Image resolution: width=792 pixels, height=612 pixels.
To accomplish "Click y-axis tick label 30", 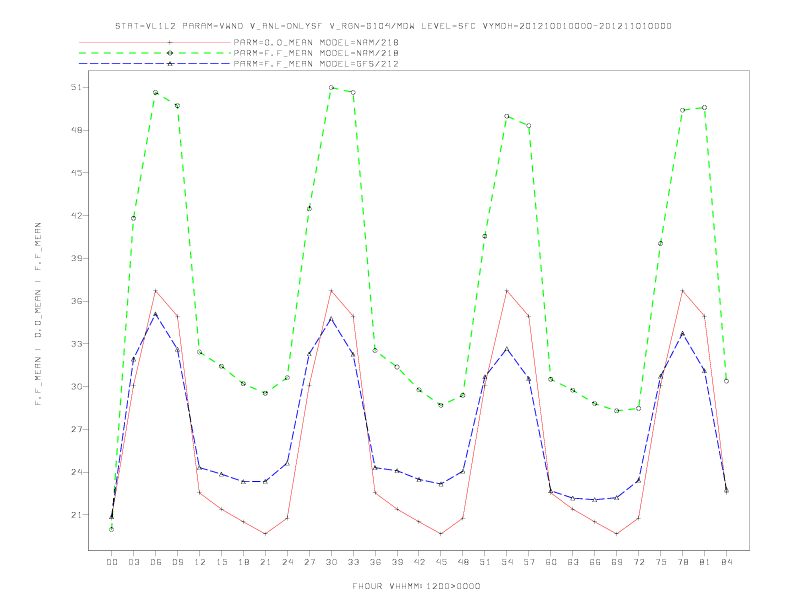I will click(x=76, y=387).
